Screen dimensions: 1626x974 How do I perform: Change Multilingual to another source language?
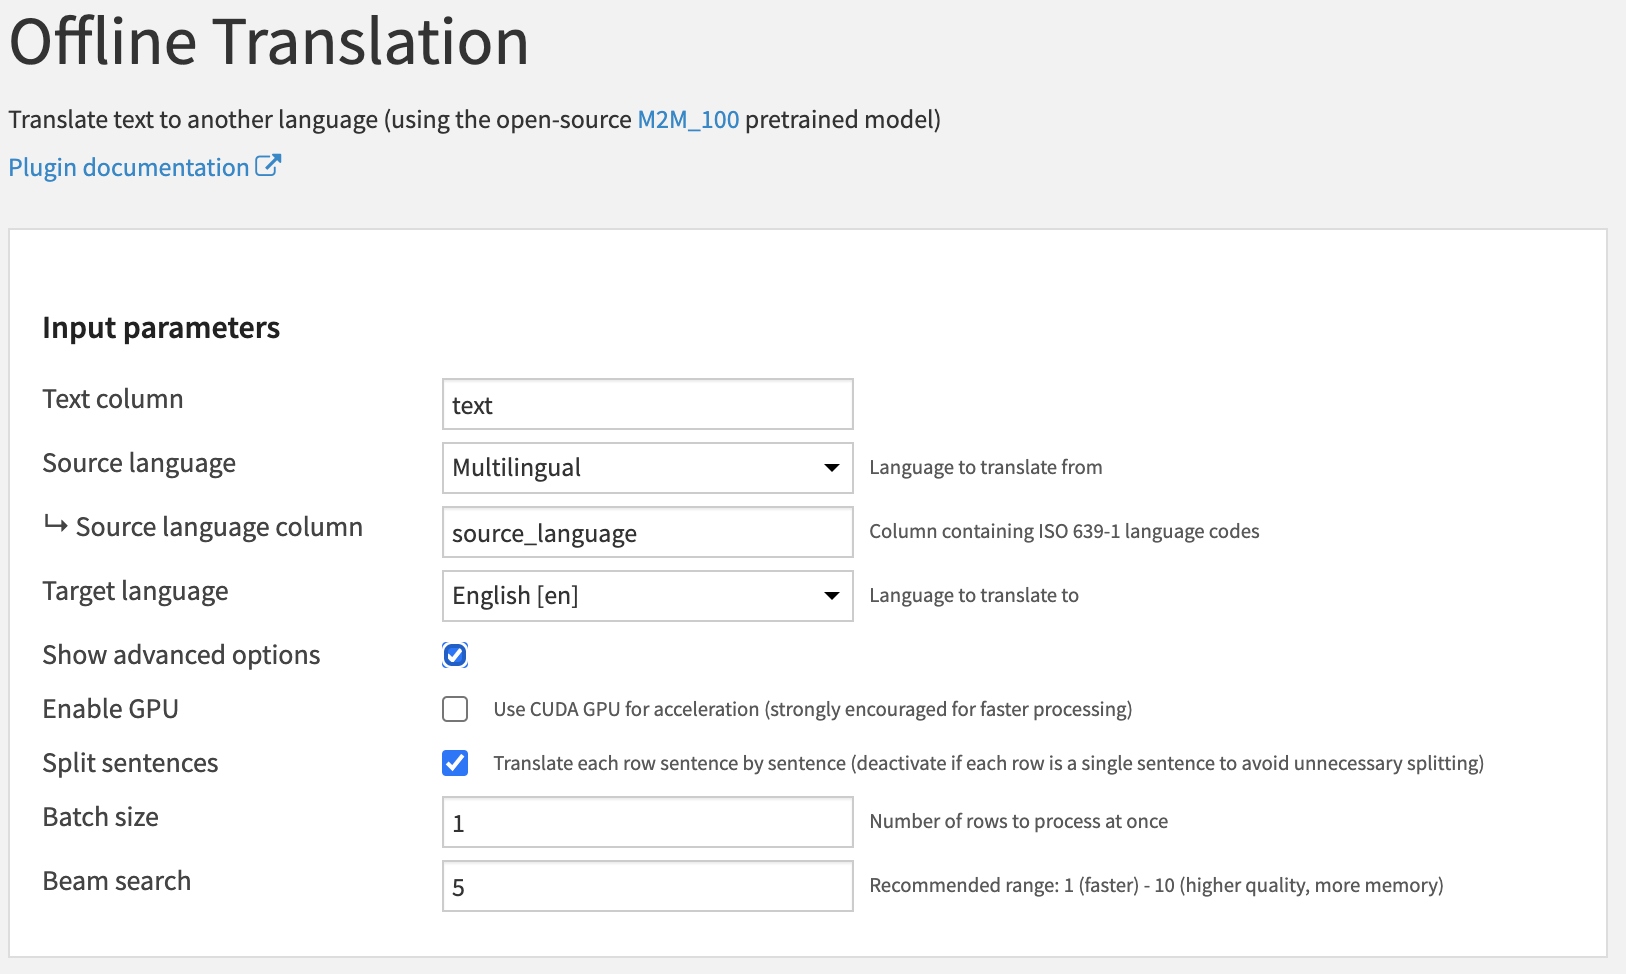(647, 467)
